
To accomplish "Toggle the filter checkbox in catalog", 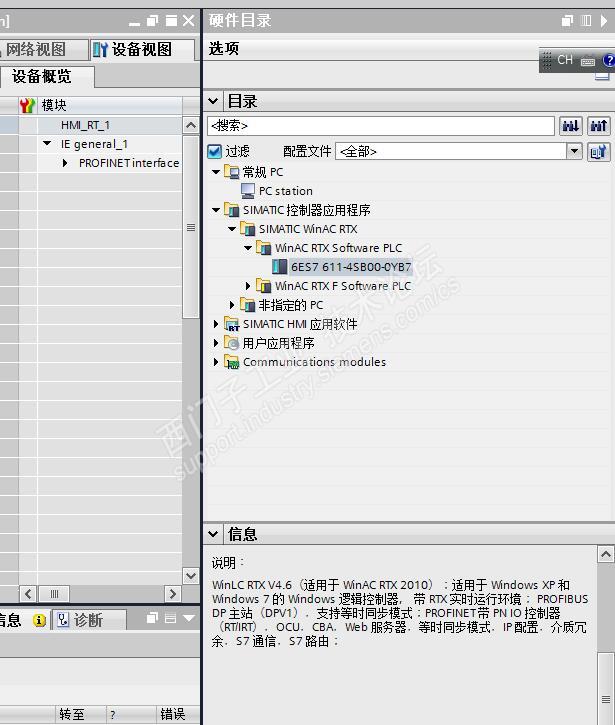I will tap(215, 151).
